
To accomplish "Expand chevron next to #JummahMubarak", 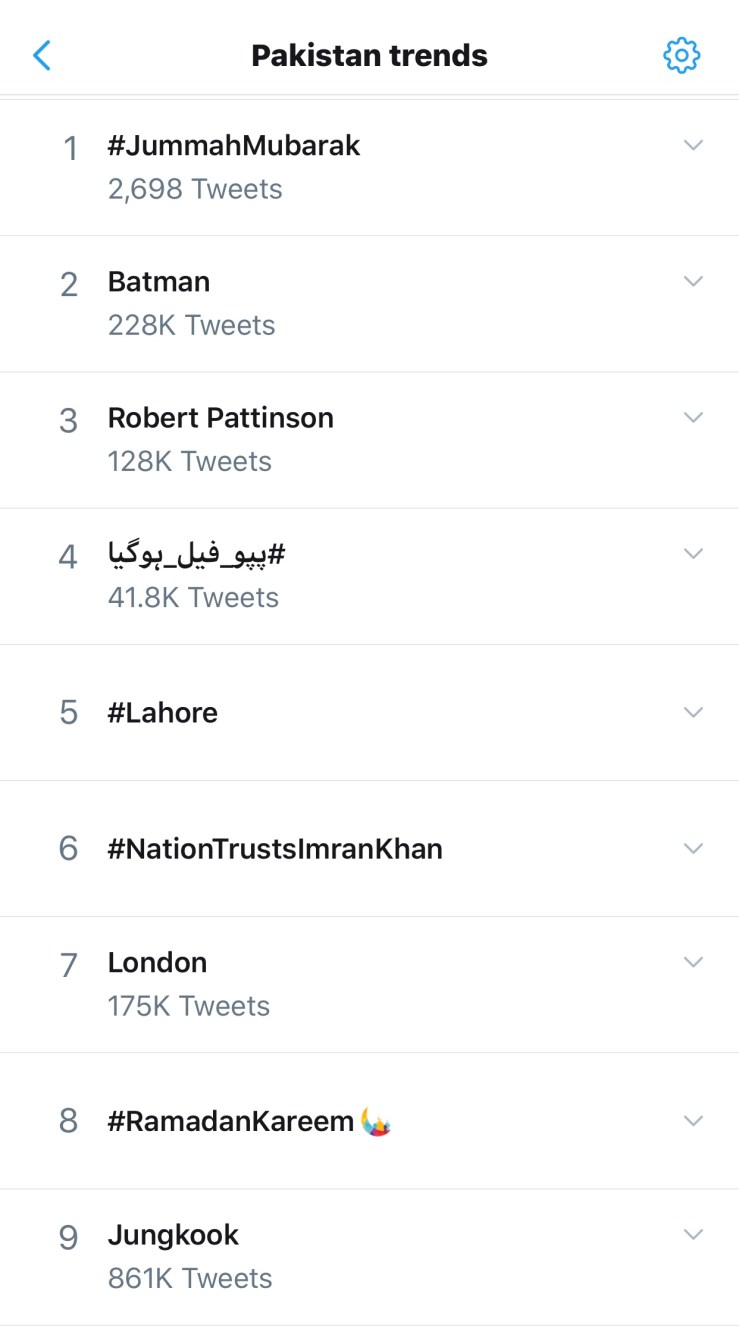I will tap(693, 145).
